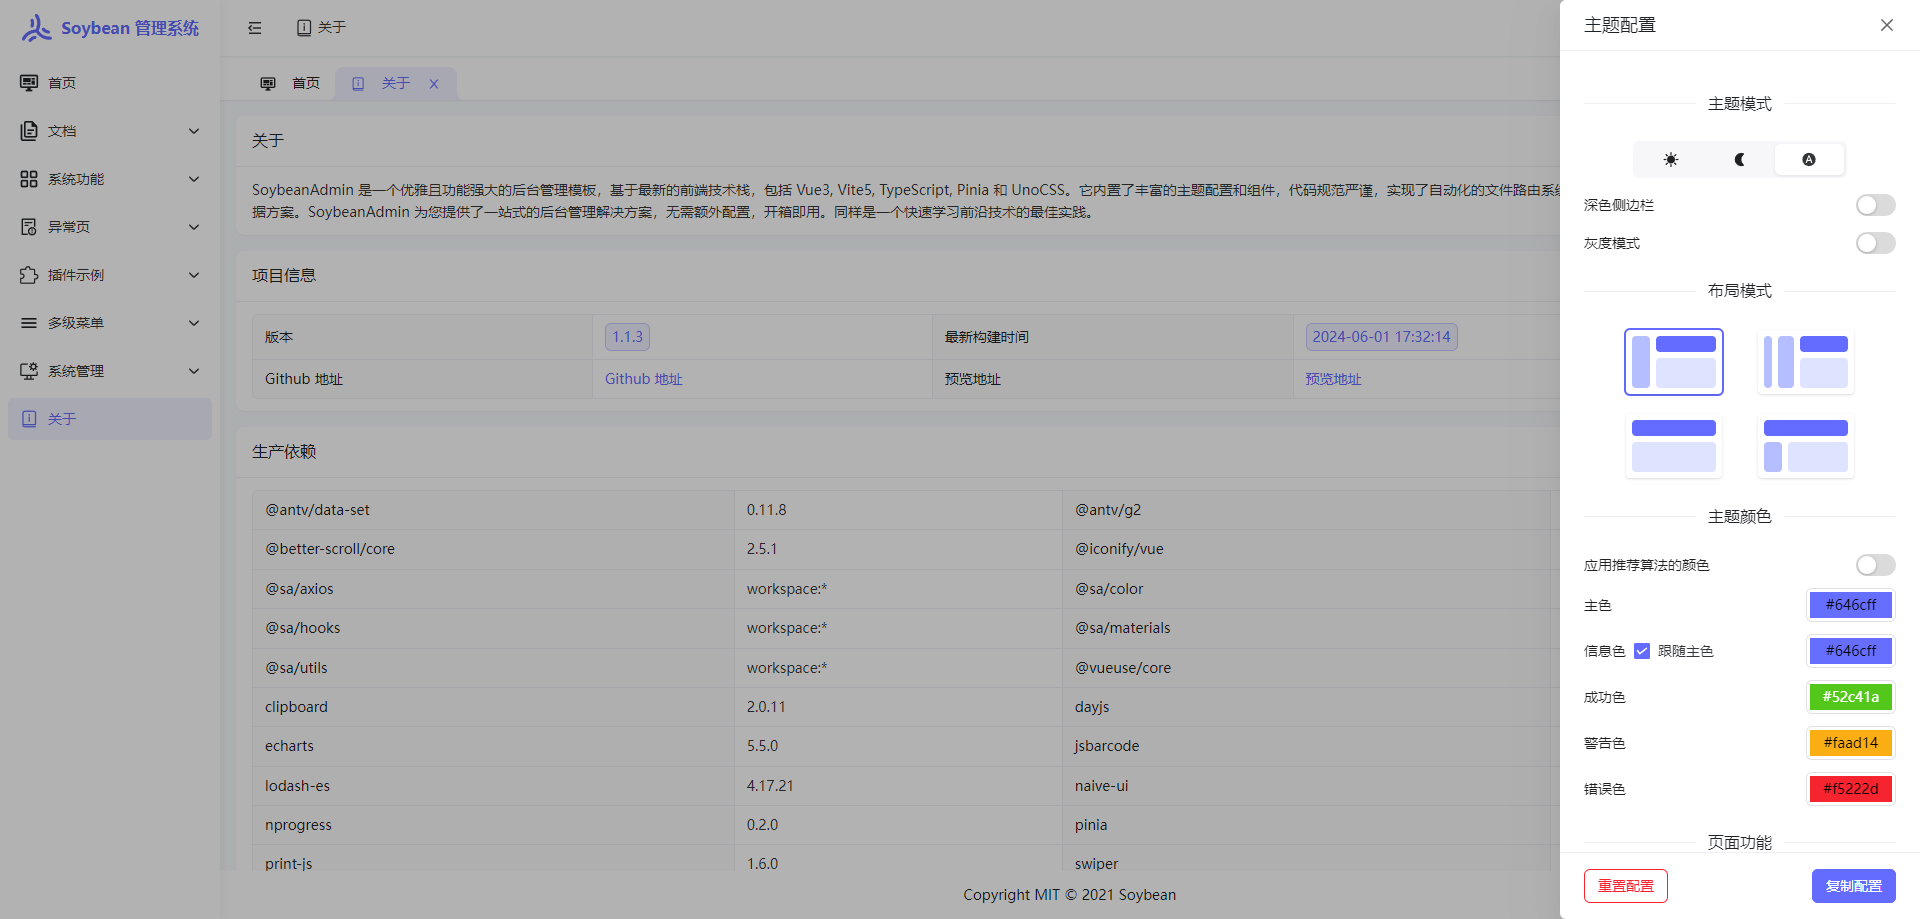This screenshot has width=1920, height=919.
Task: Open the 成功色 #52c41a color picker
Action: (1850, 697)
